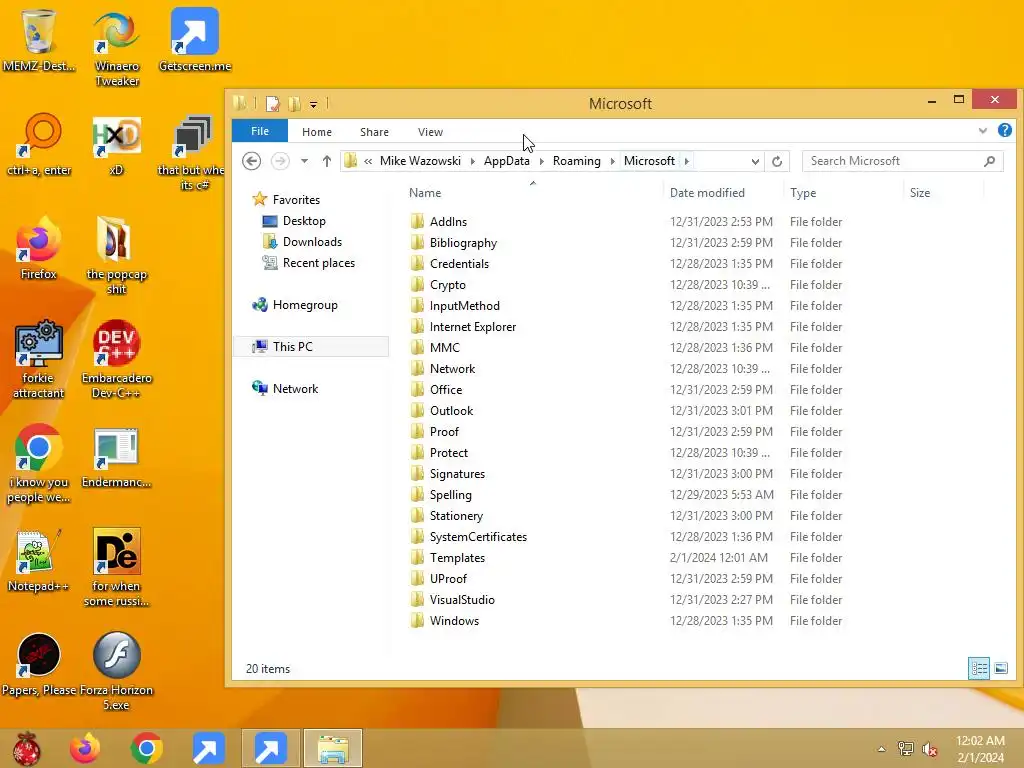Sort by the Type column header
This screenshot has height=768, width=1024.
point(844,193)
